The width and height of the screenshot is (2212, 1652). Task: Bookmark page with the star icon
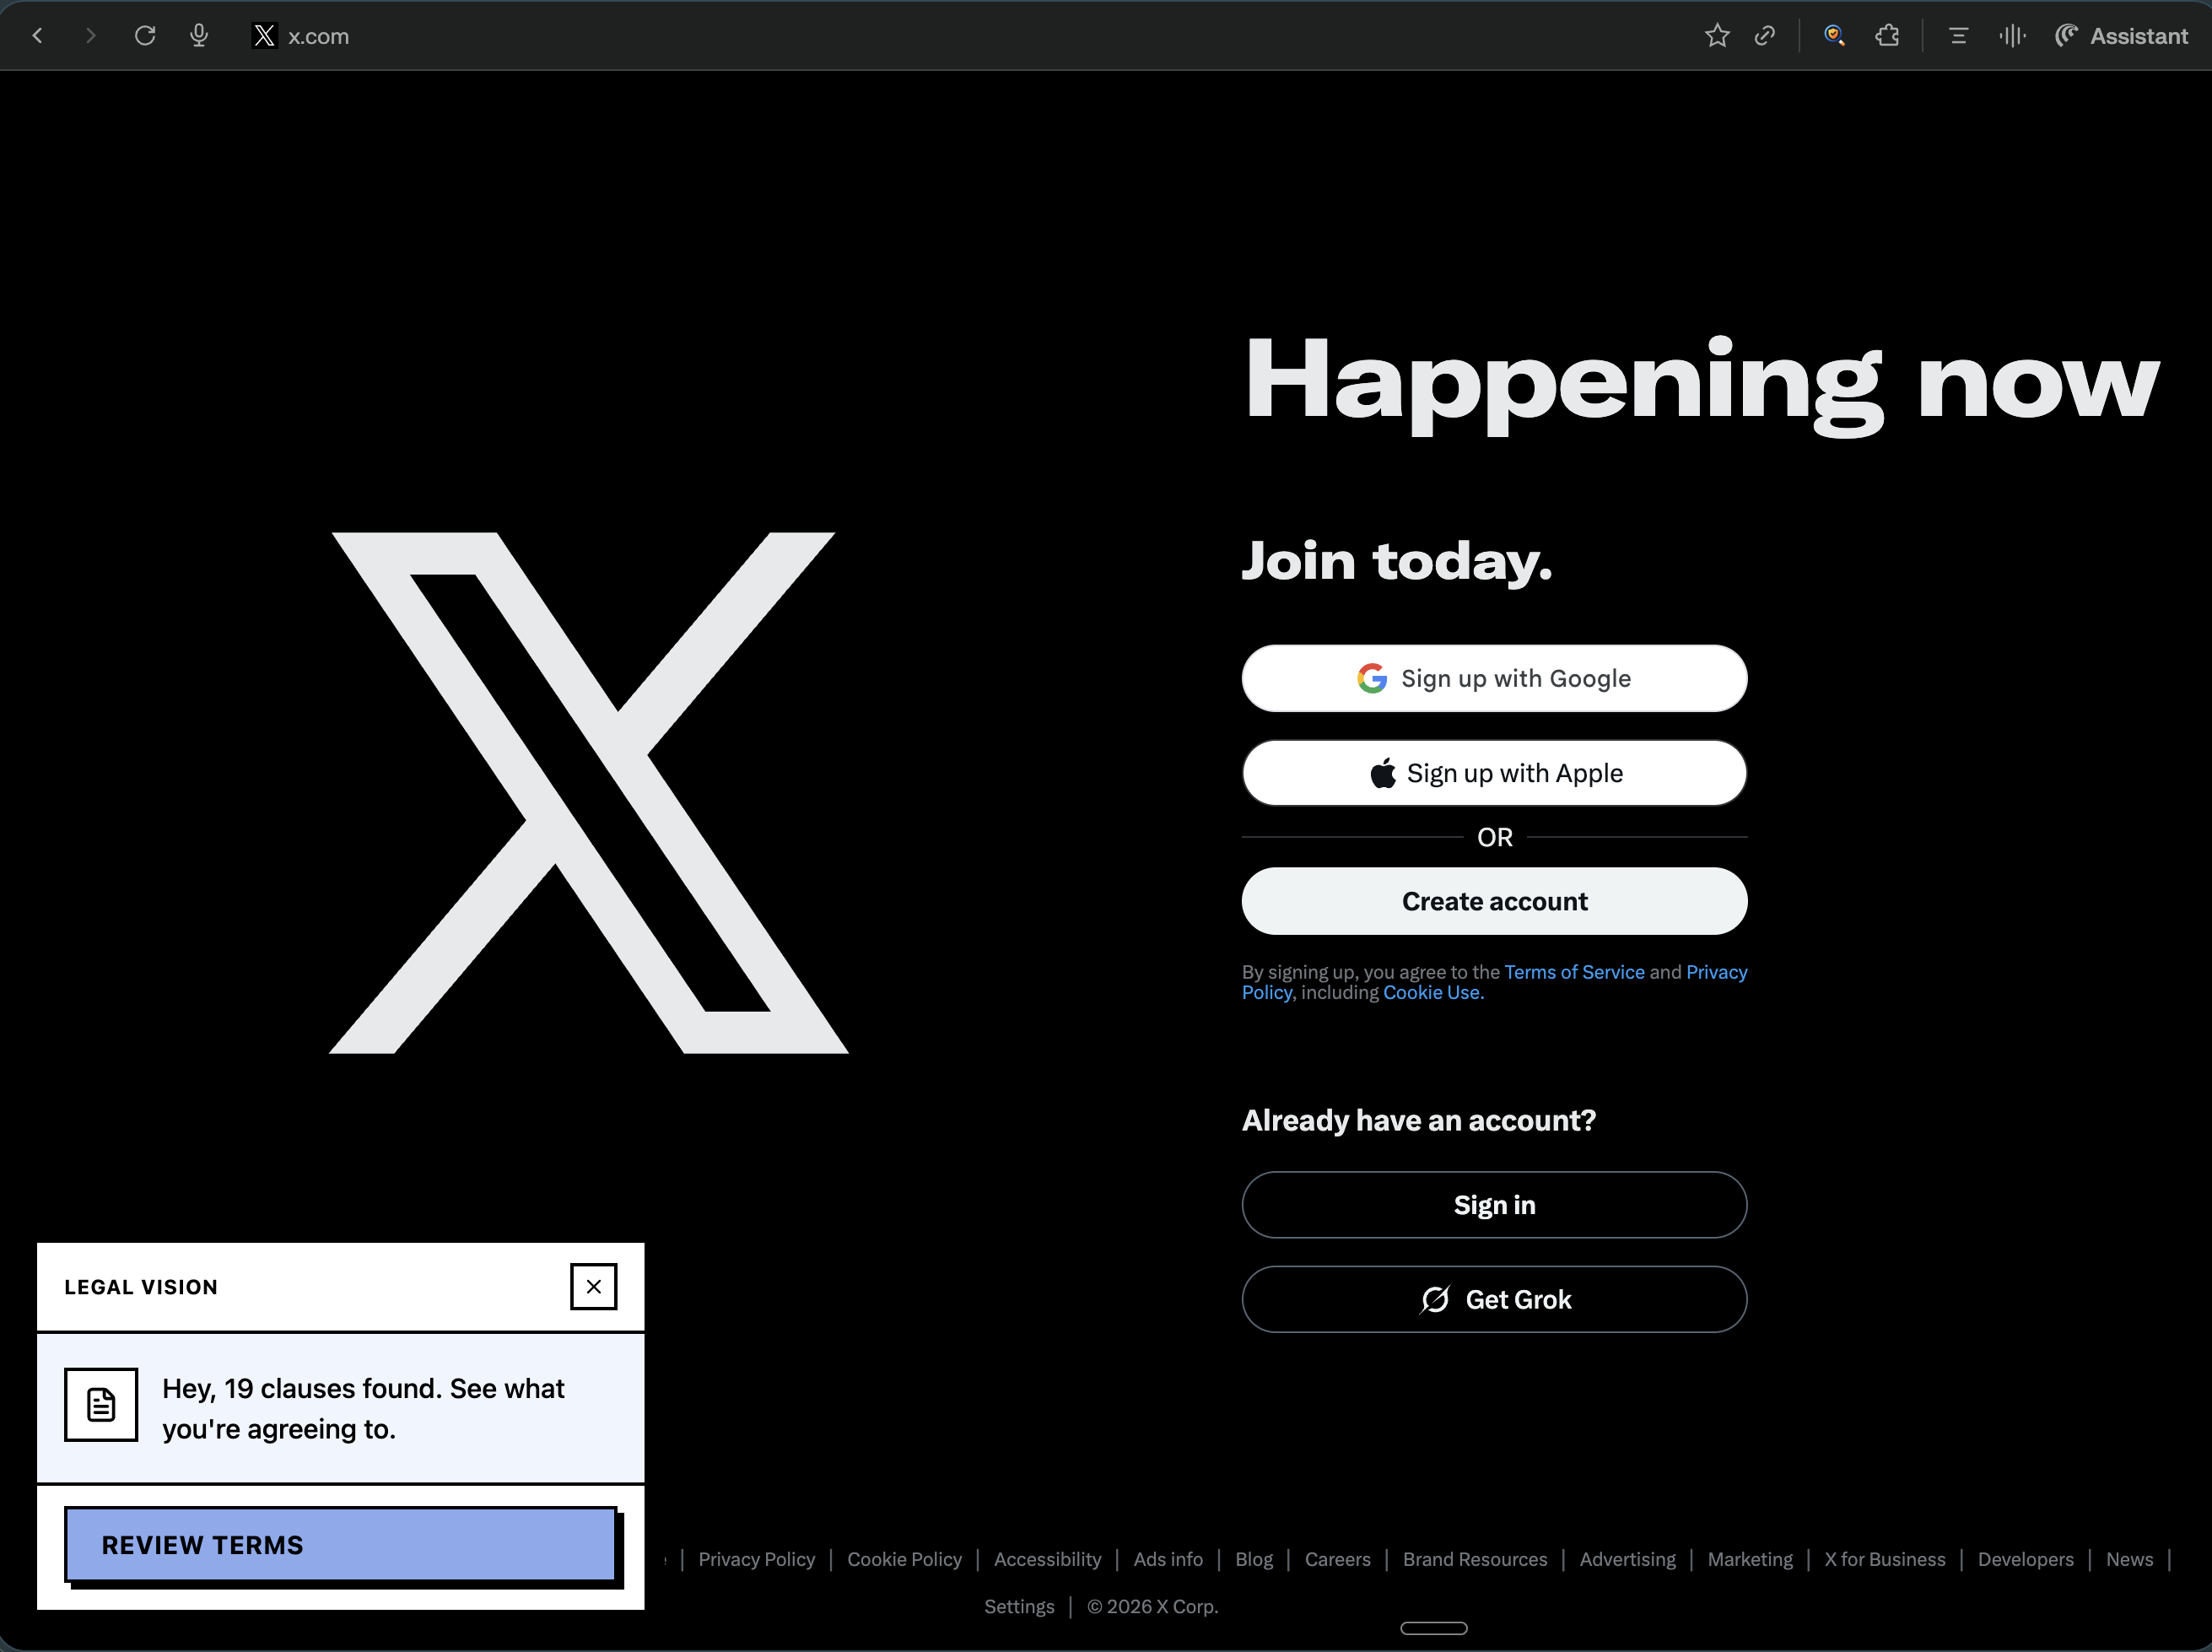pos(1717,36)
